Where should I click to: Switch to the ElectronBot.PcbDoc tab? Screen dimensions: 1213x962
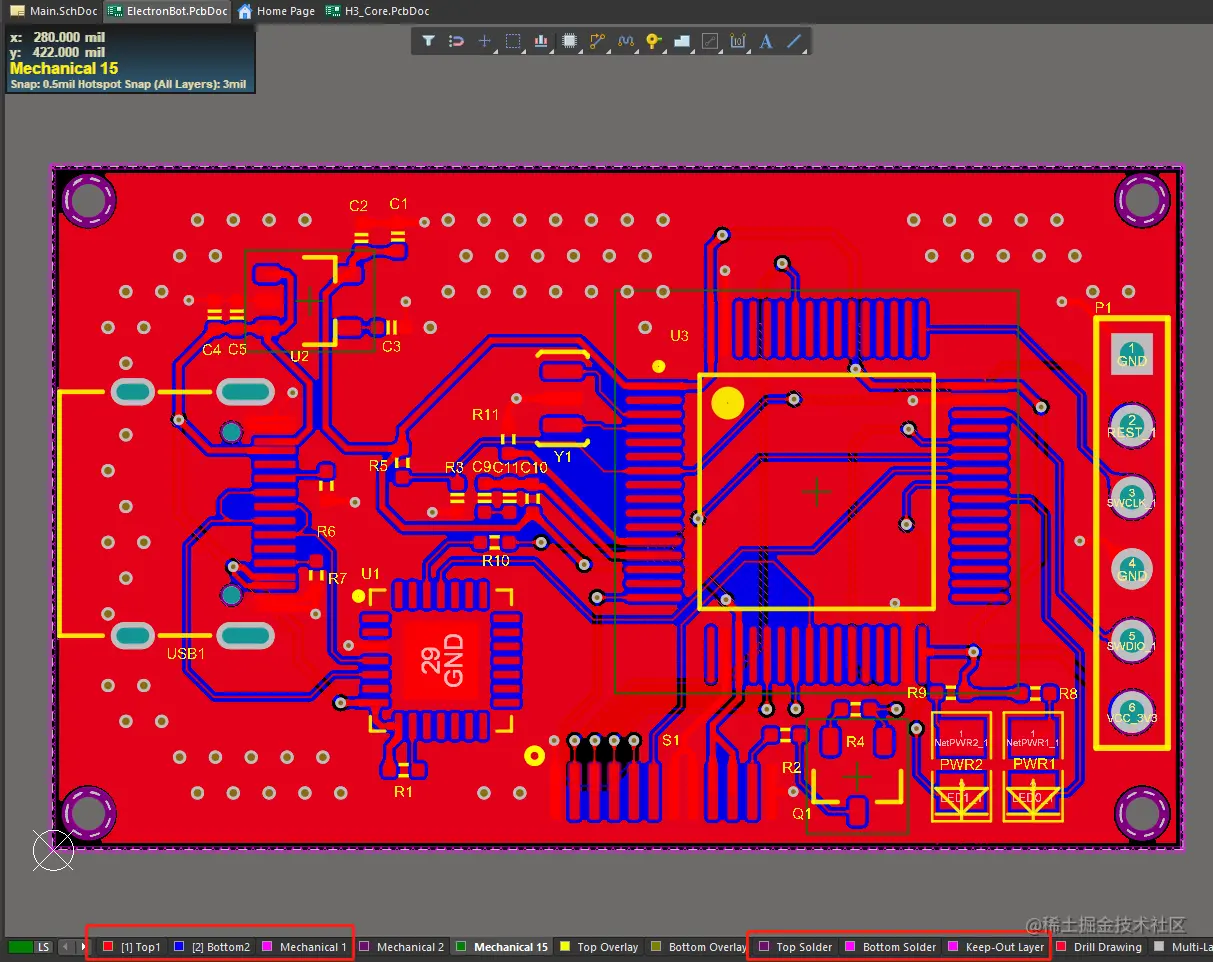pos(167,11)
